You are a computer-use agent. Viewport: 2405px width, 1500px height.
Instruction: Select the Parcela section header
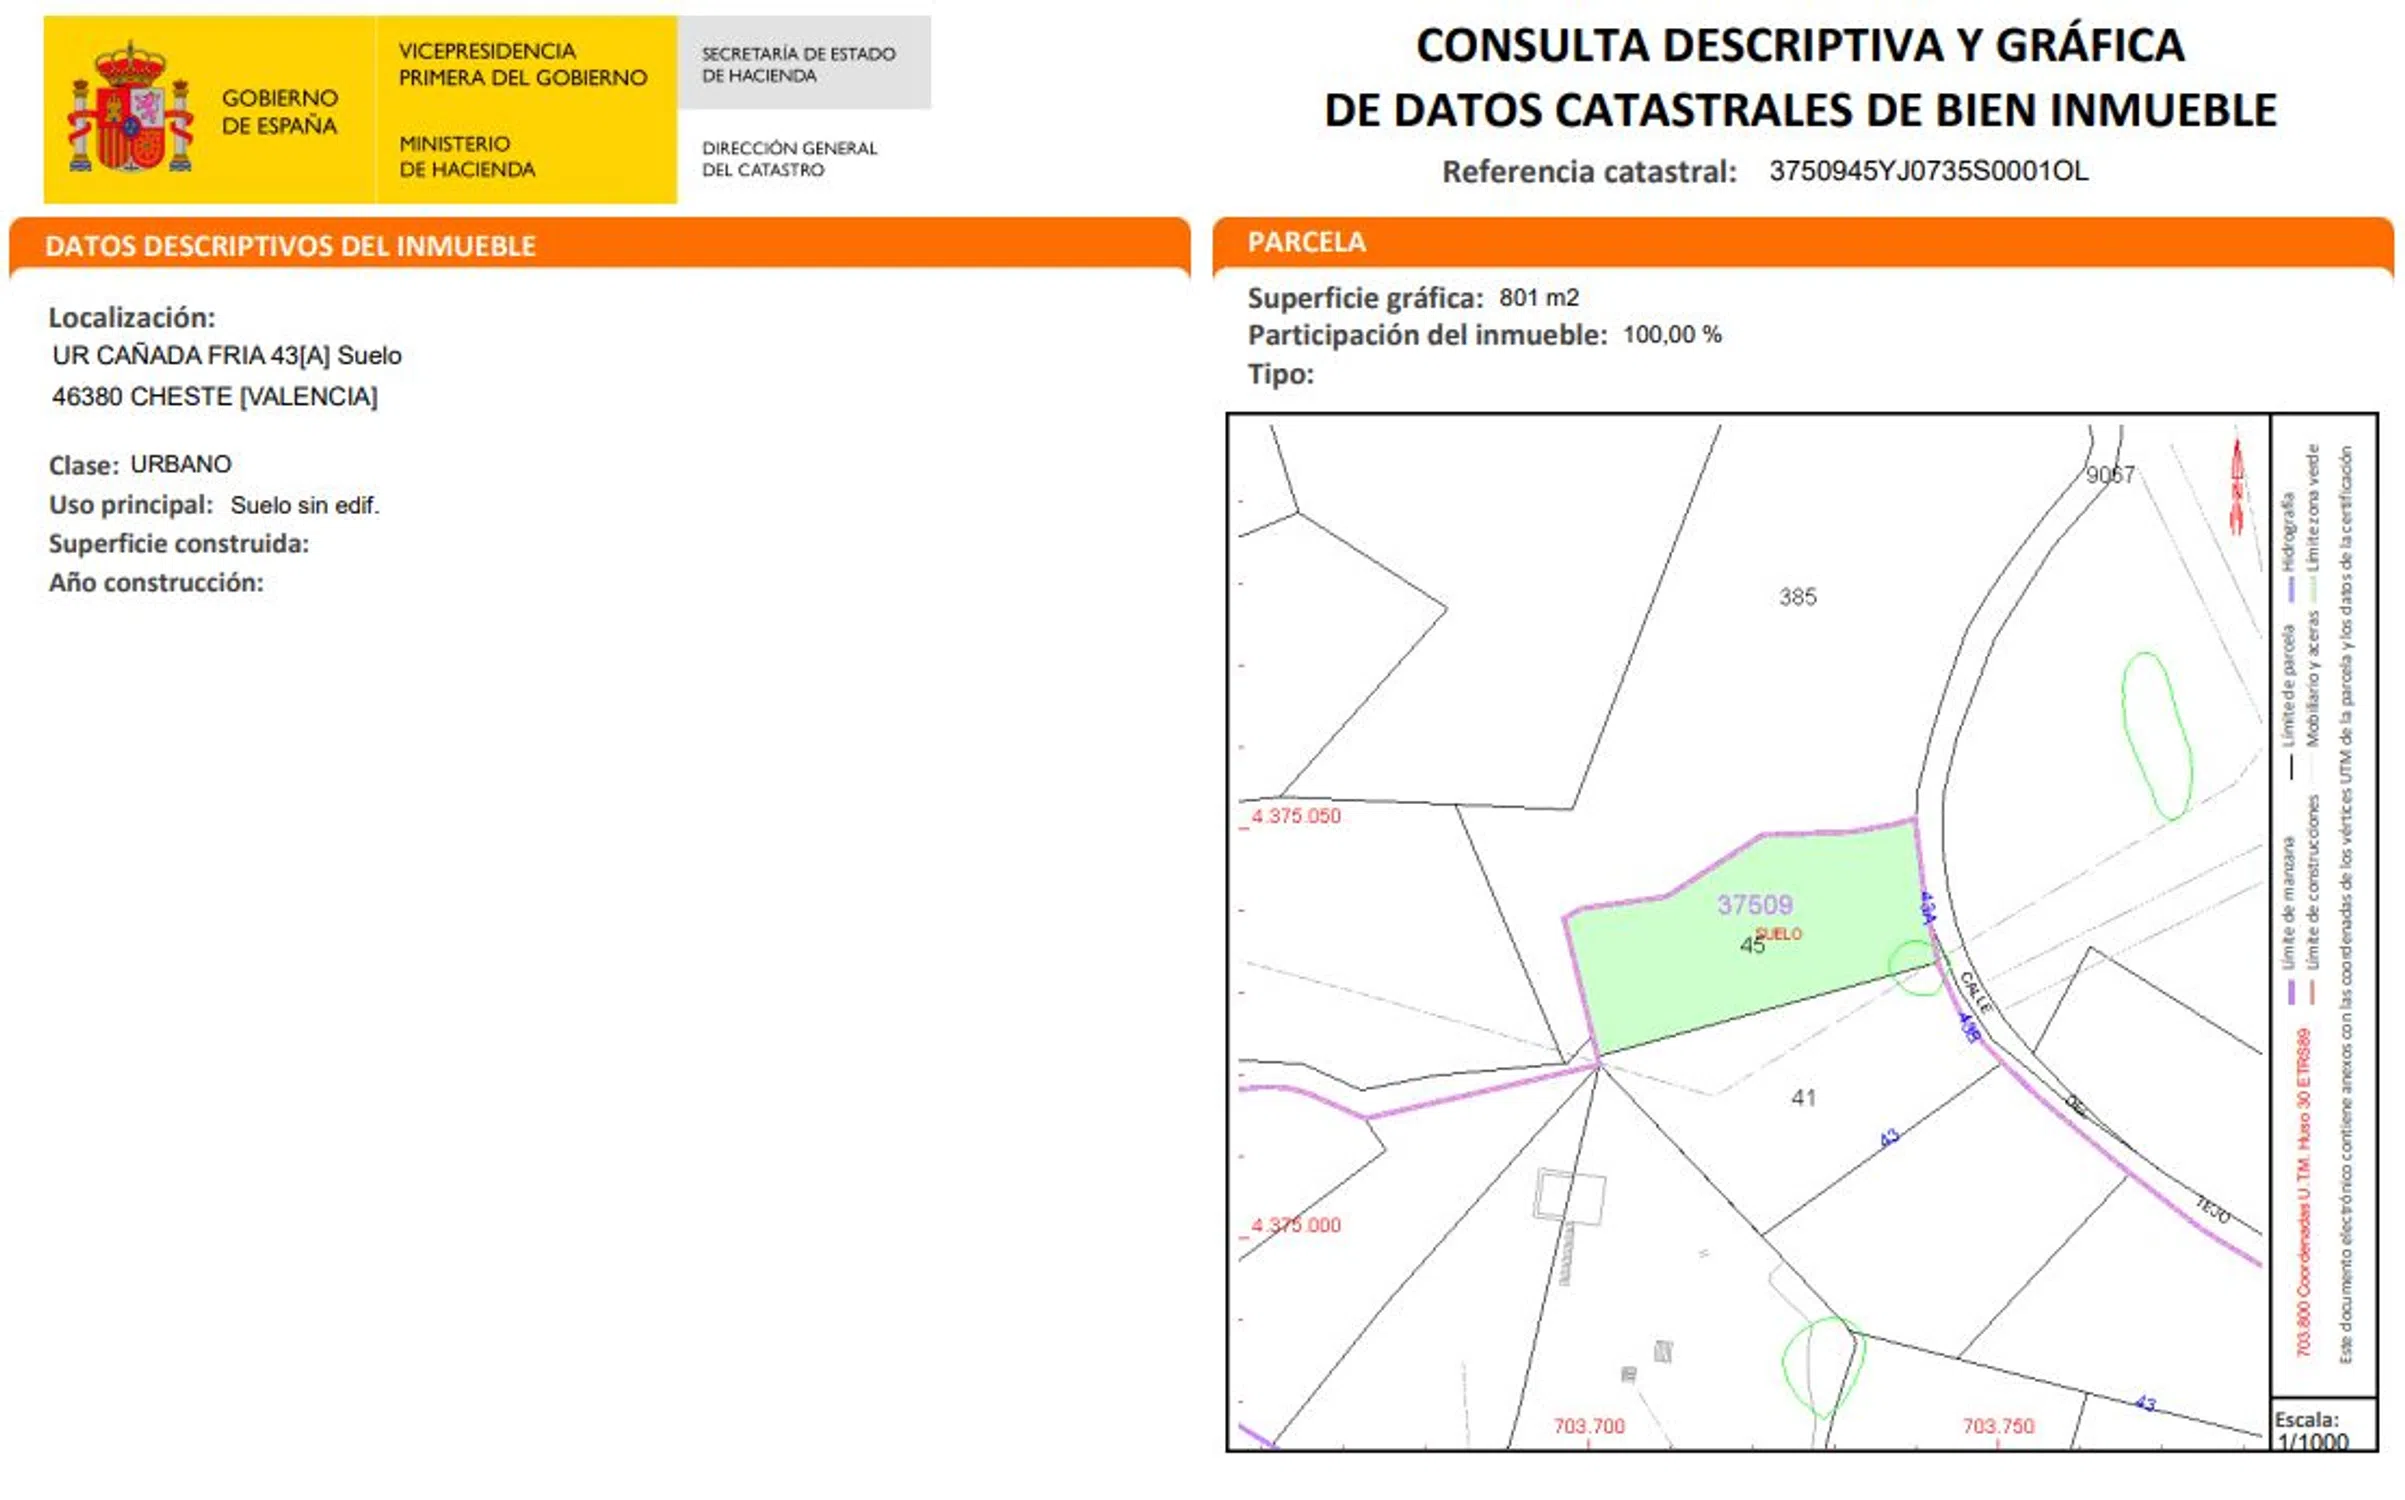tap(1306, 242)
